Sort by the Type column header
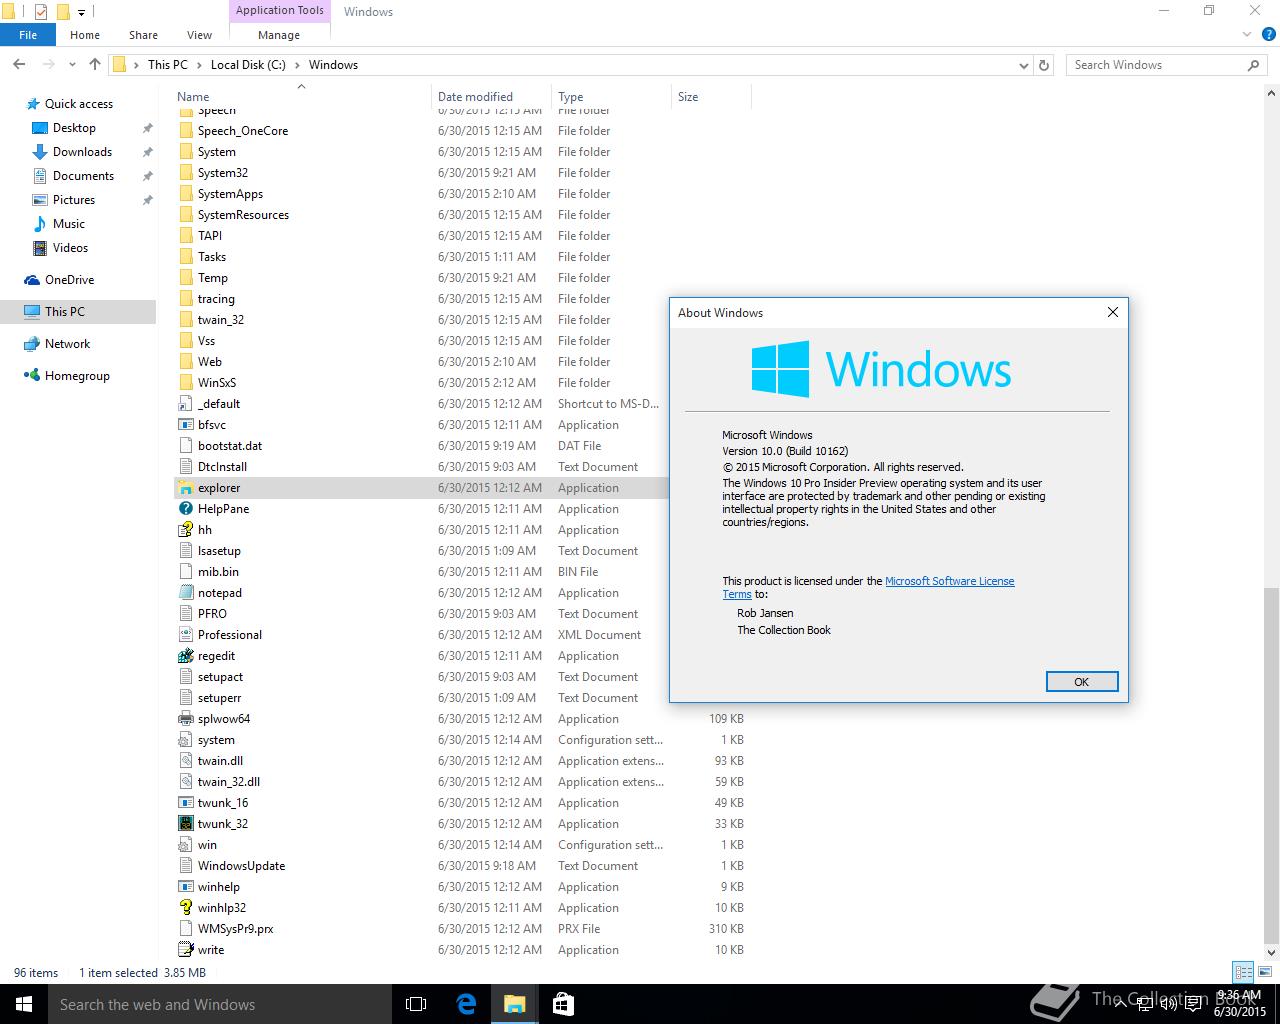Screen dimensions: 1280x1024 [611, 97]
